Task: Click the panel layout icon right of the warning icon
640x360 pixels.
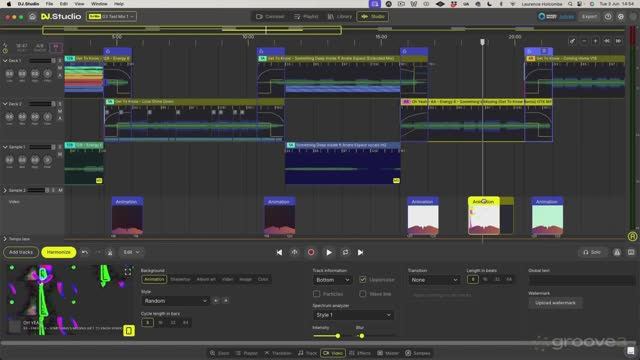Action: pos(631,253)
